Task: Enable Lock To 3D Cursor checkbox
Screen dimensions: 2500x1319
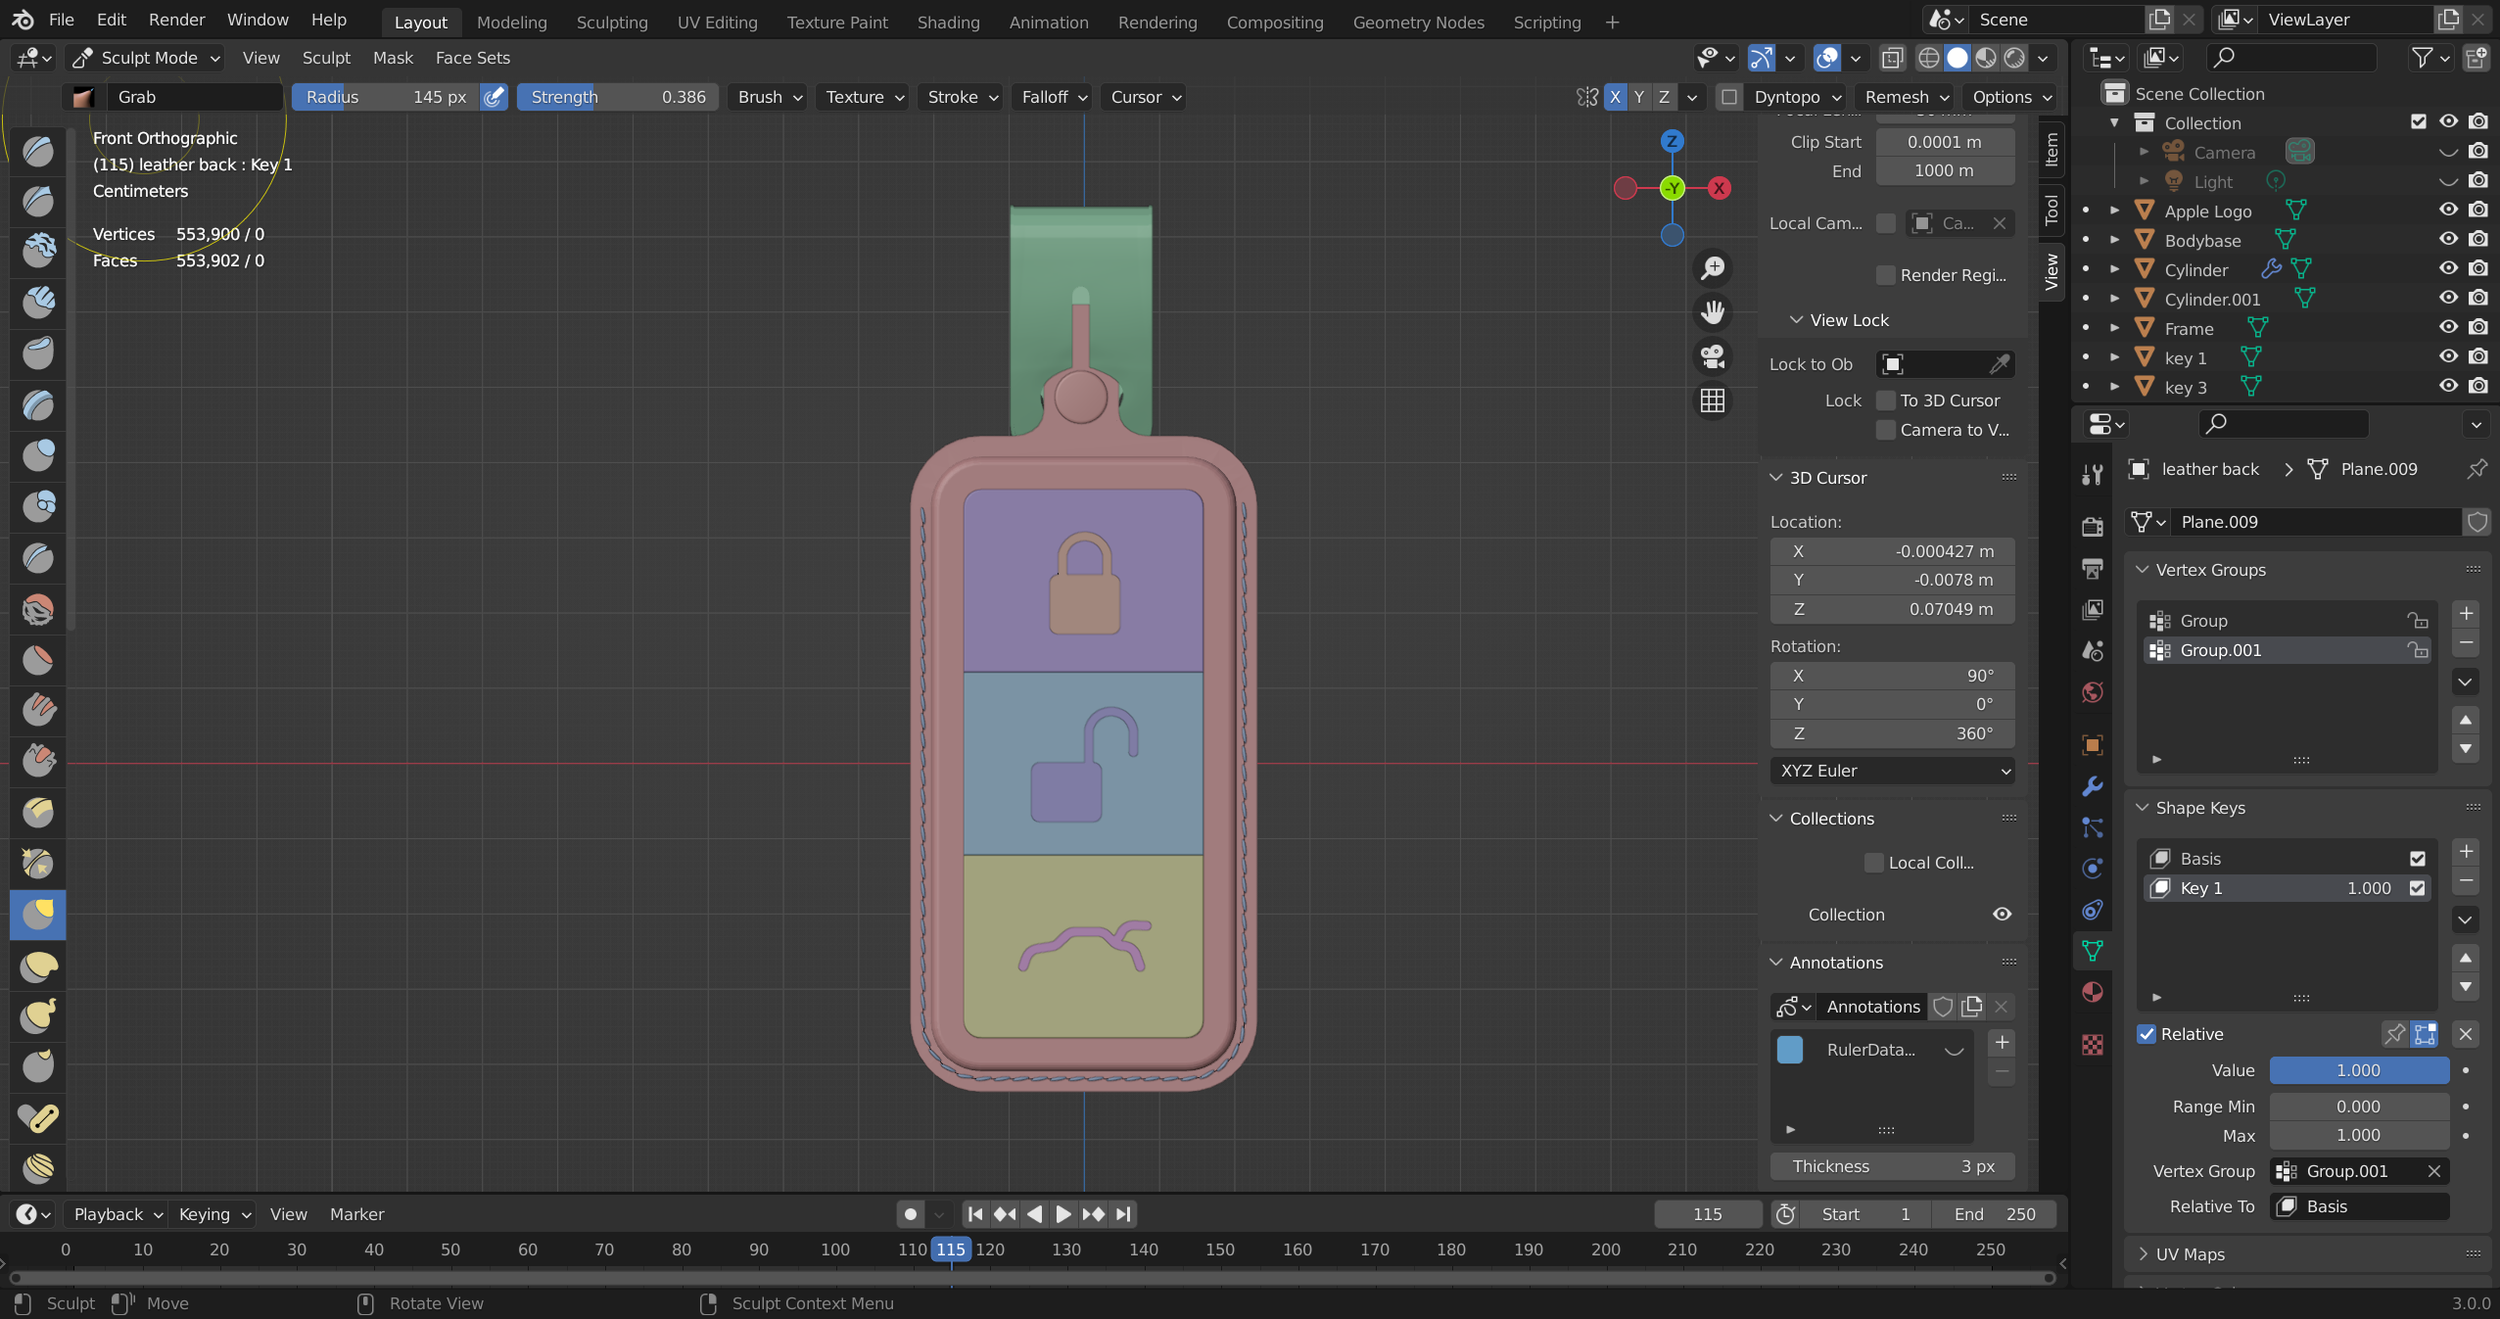Action: (x=1885, y=400)
